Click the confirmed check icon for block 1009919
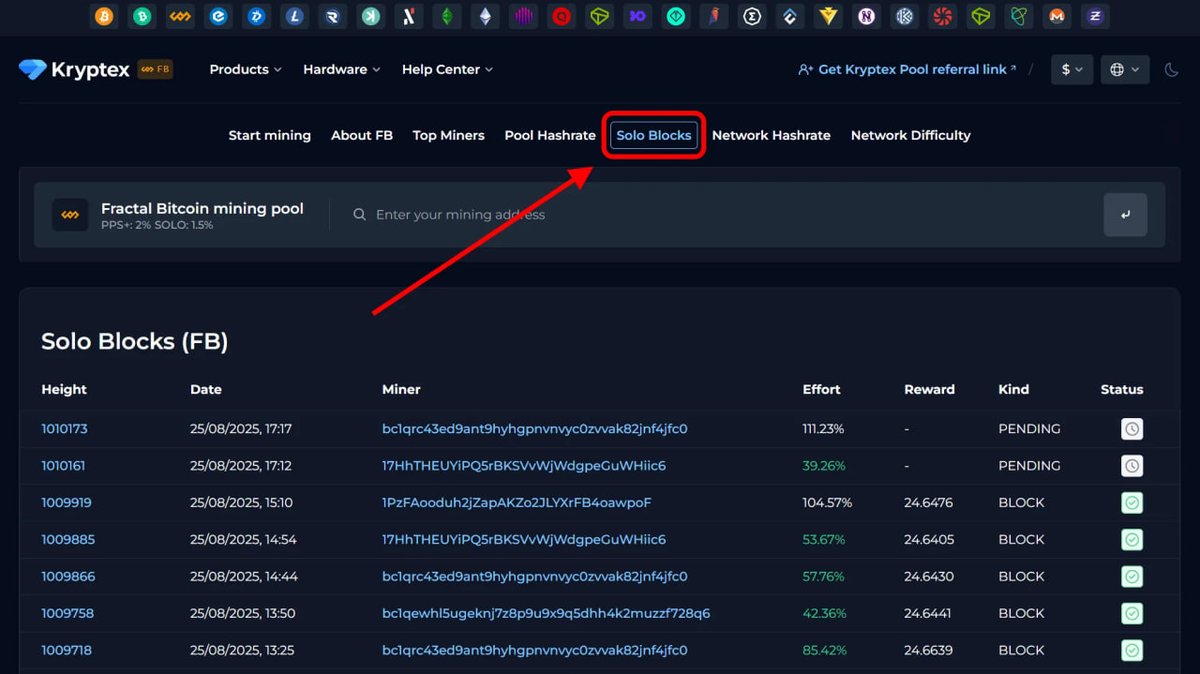 (1131, 502)
